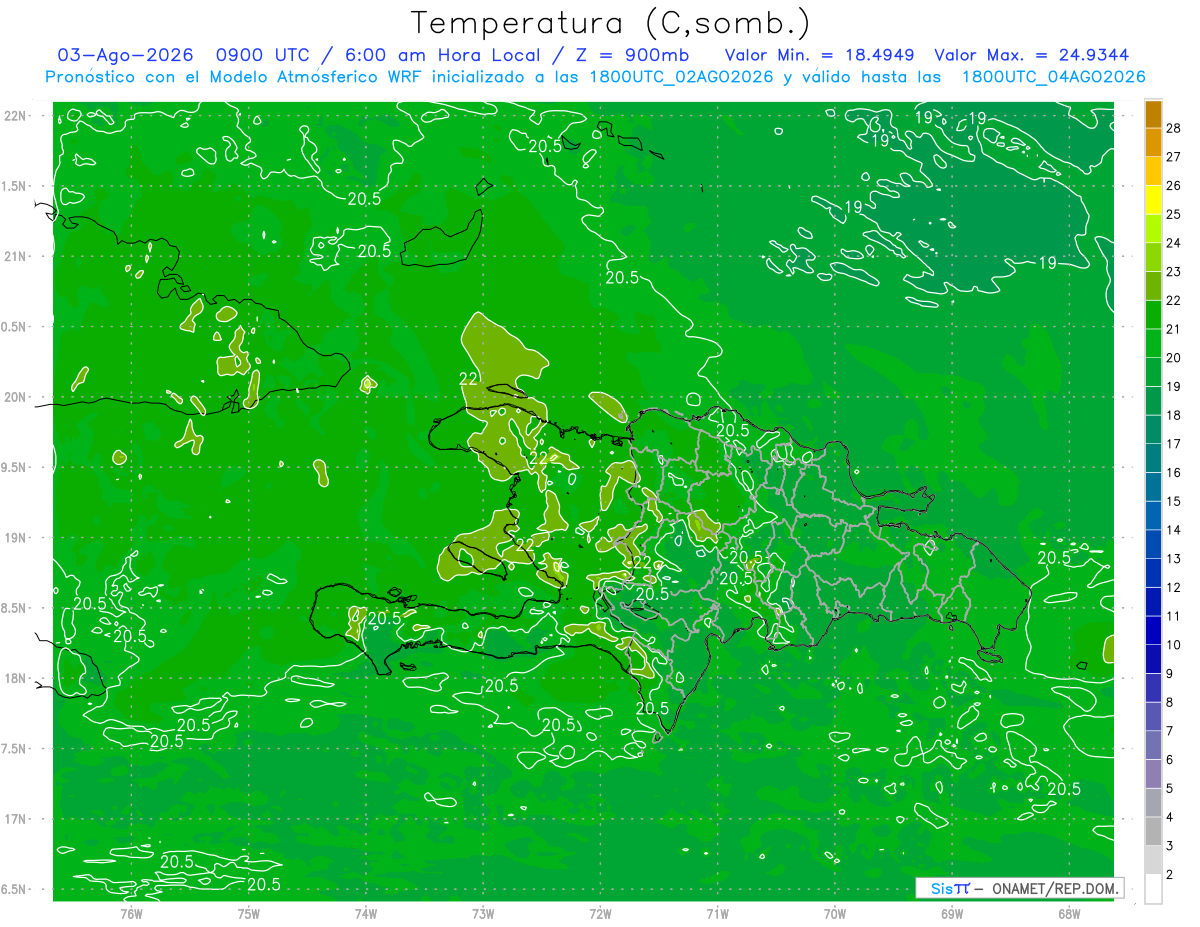Image resolution: width=1200 pixels, height=927 pixels.
Task: Select the '70W' longitude label
Action: point(835,914)
